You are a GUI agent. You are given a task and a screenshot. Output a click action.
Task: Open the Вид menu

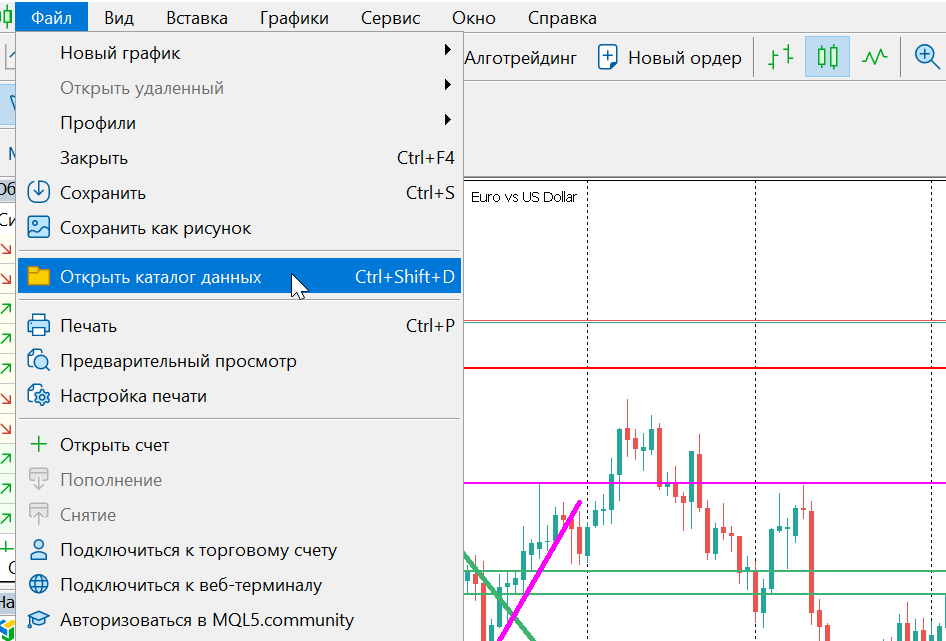click(x=119, y=18)
